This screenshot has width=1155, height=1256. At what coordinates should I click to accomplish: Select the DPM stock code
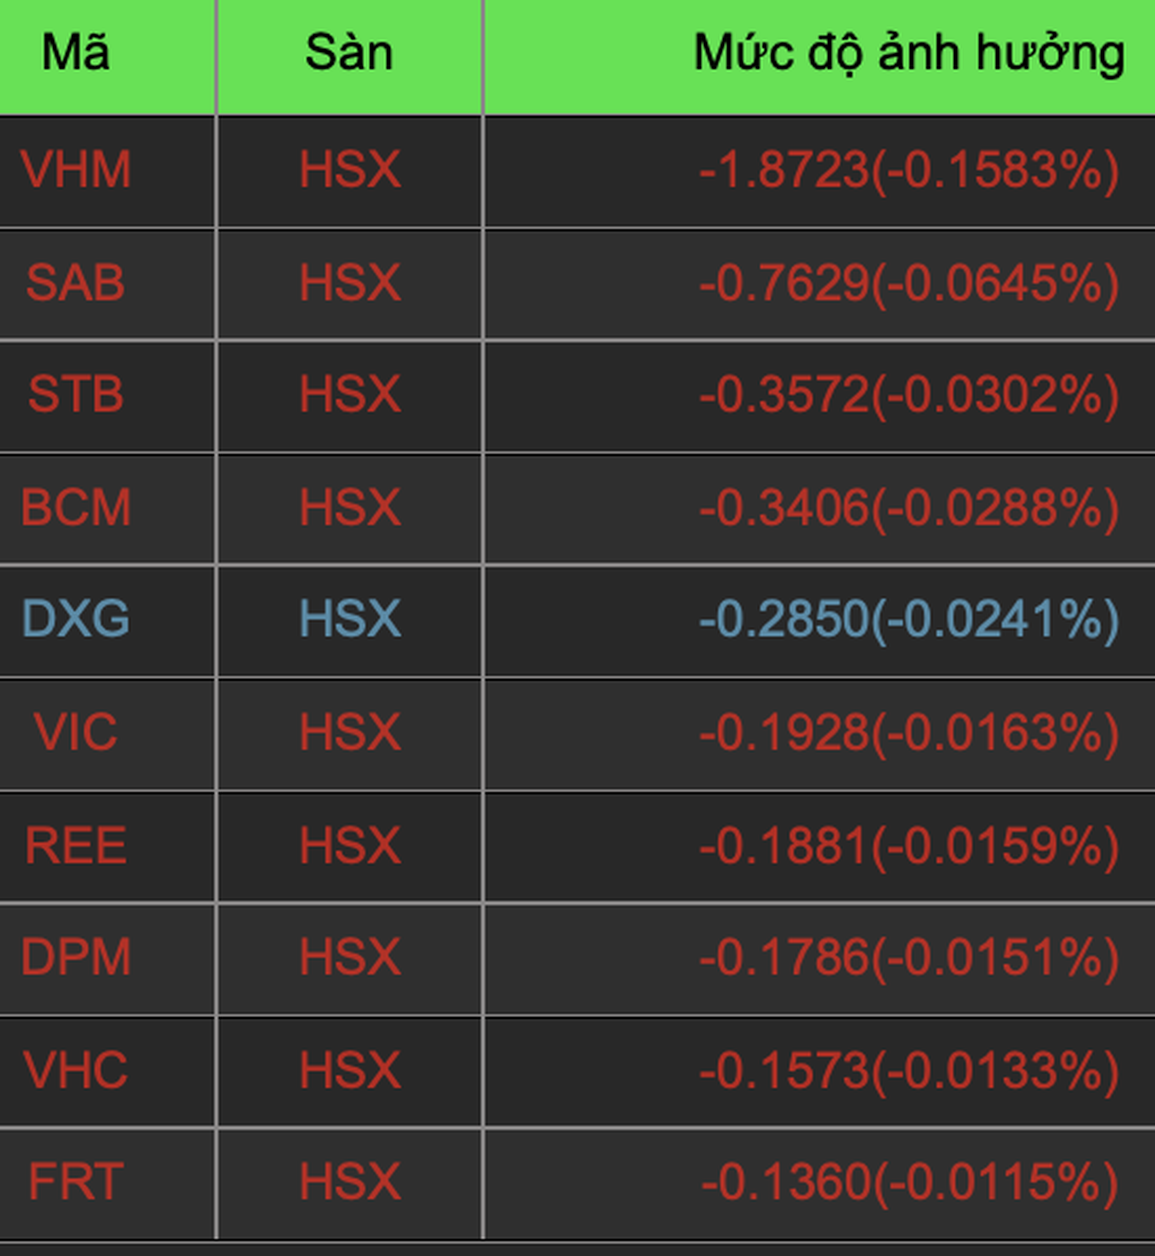pyautogui.click(x=76, y=957)
